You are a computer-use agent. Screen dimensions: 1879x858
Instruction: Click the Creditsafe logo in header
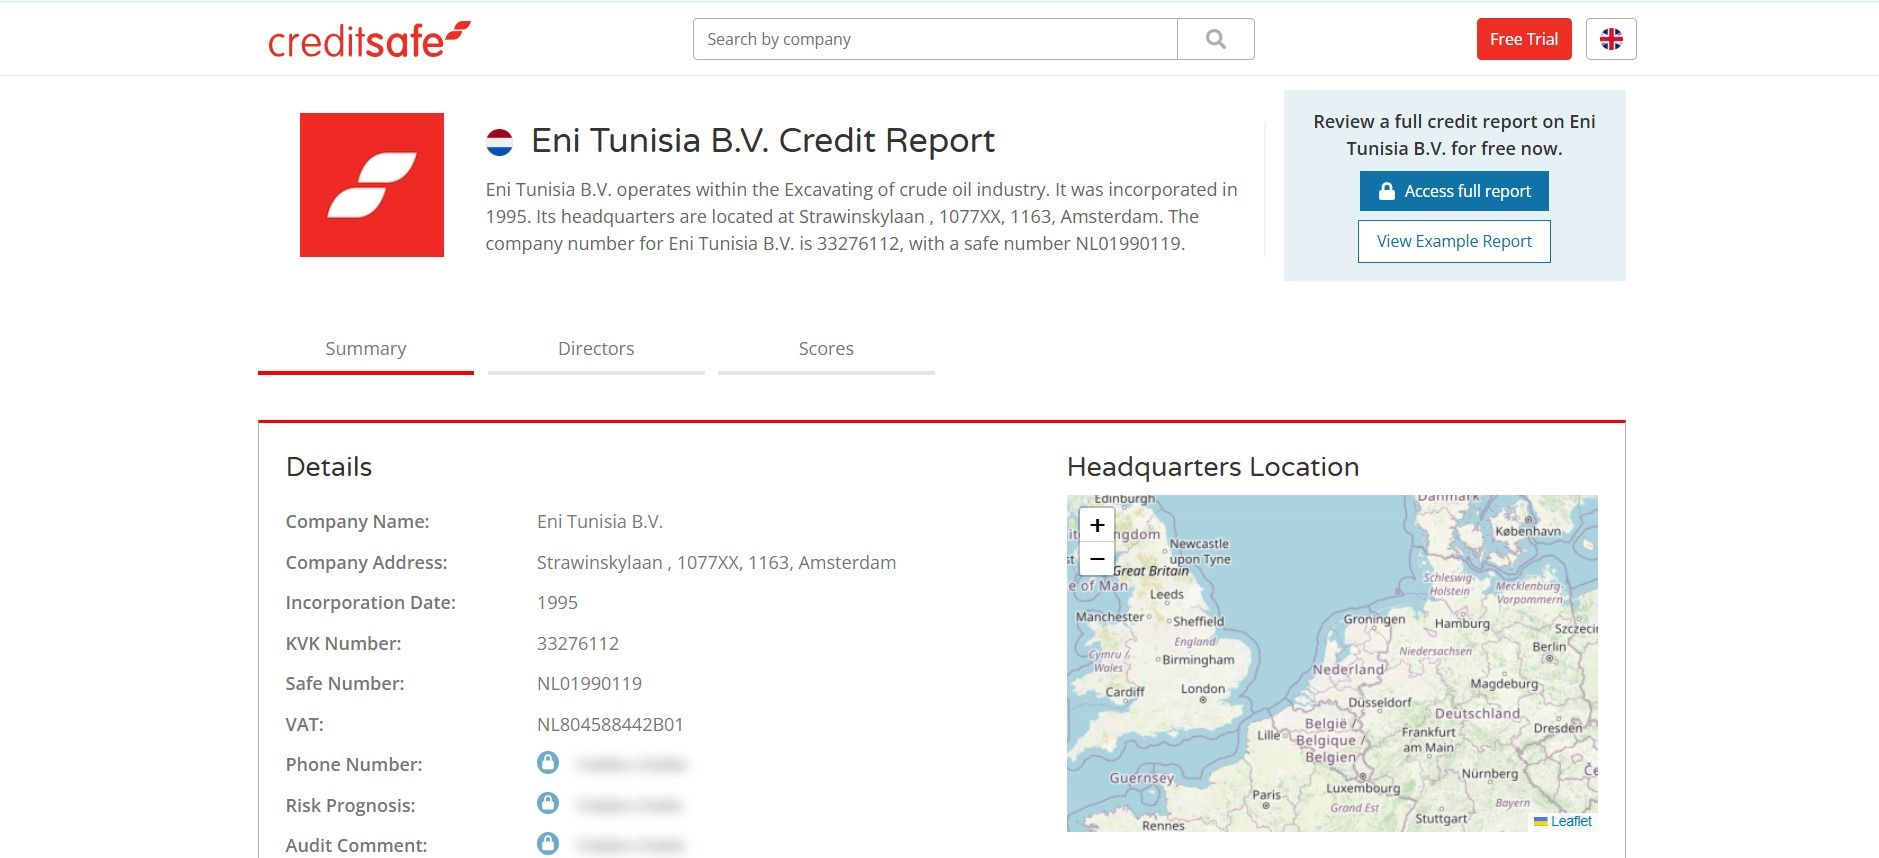[x=368, y=40]
